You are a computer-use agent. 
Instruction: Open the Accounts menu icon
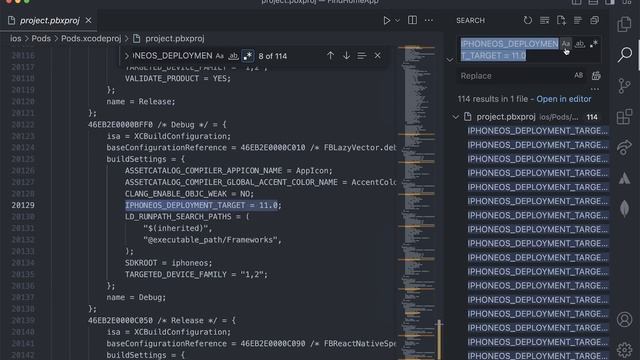[624, 320]
